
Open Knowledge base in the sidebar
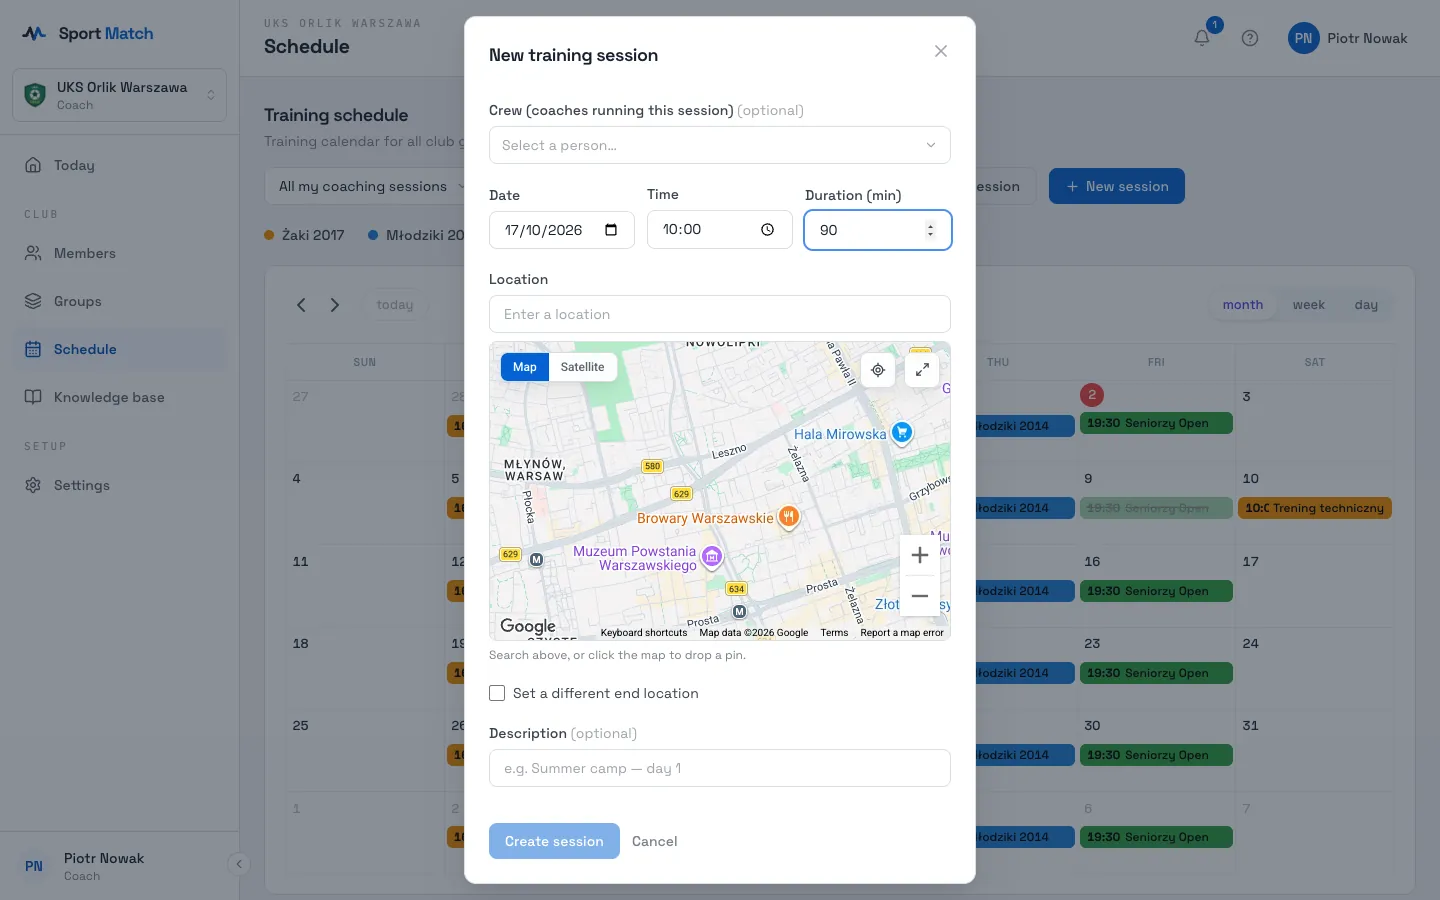120,397
